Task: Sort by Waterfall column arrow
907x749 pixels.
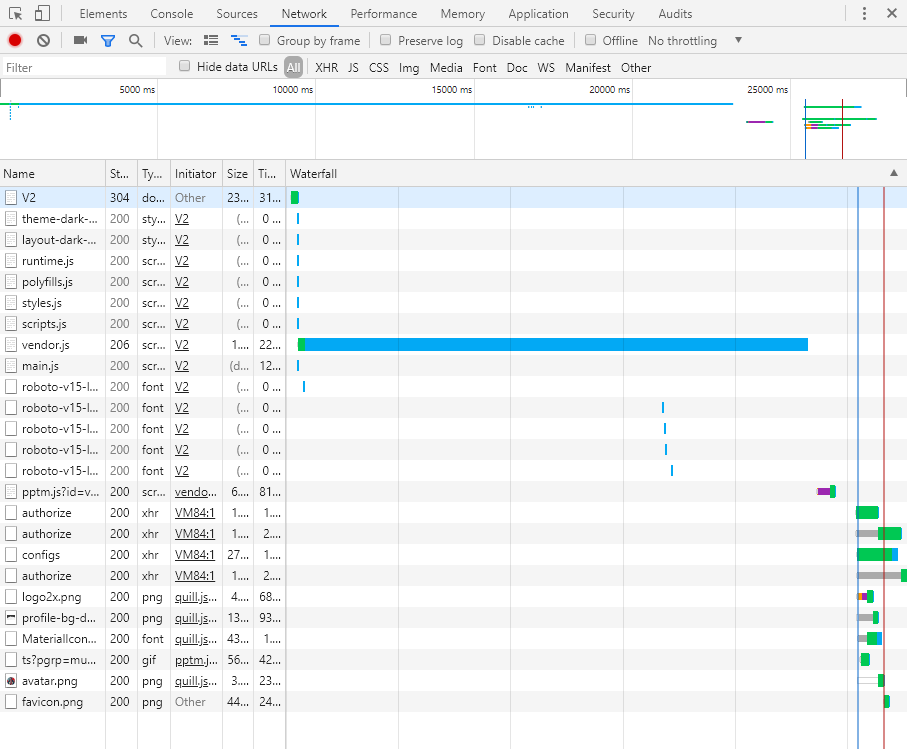Action: click(894, 173)
